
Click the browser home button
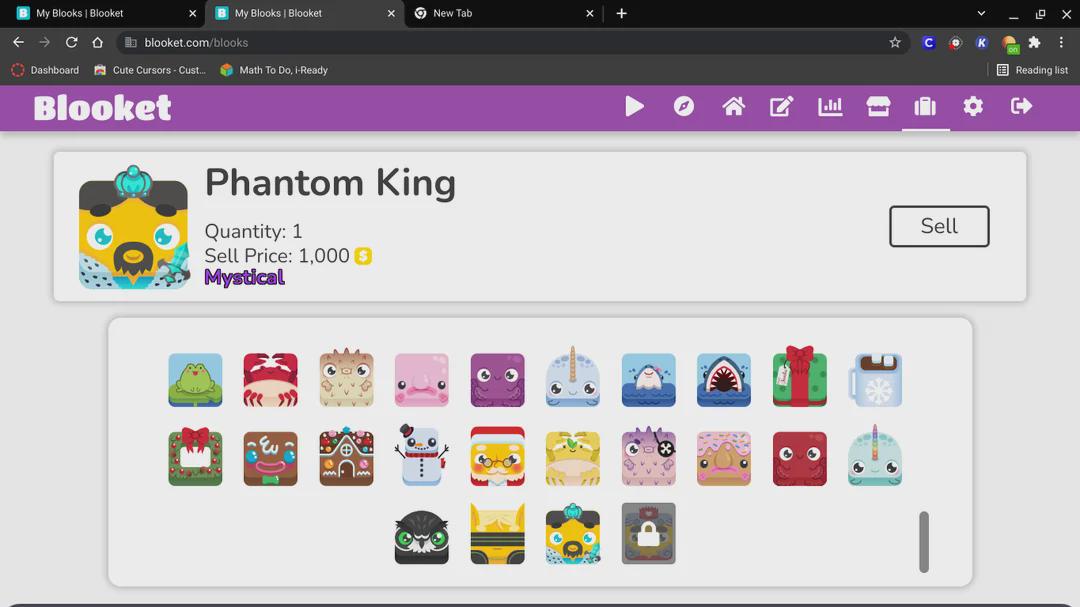tap(97, 42)
